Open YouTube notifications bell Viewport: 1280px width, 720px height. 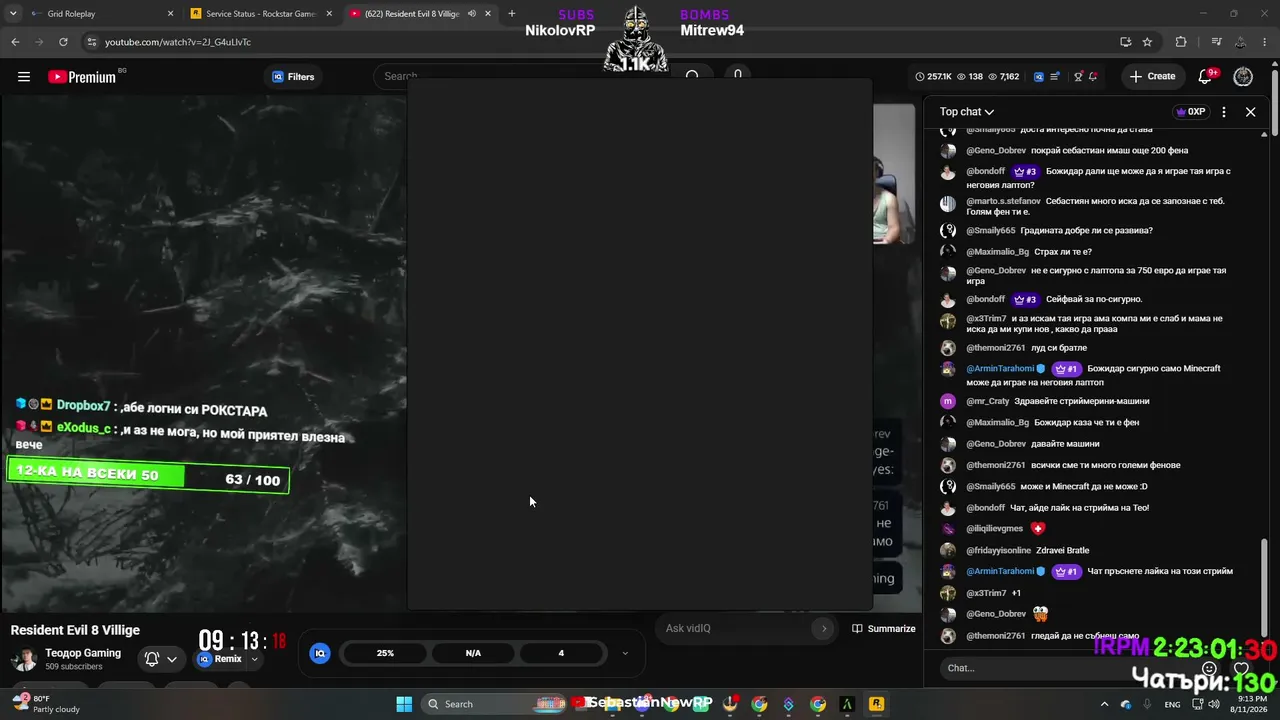pyautogui.click(x=1206, y=77)
